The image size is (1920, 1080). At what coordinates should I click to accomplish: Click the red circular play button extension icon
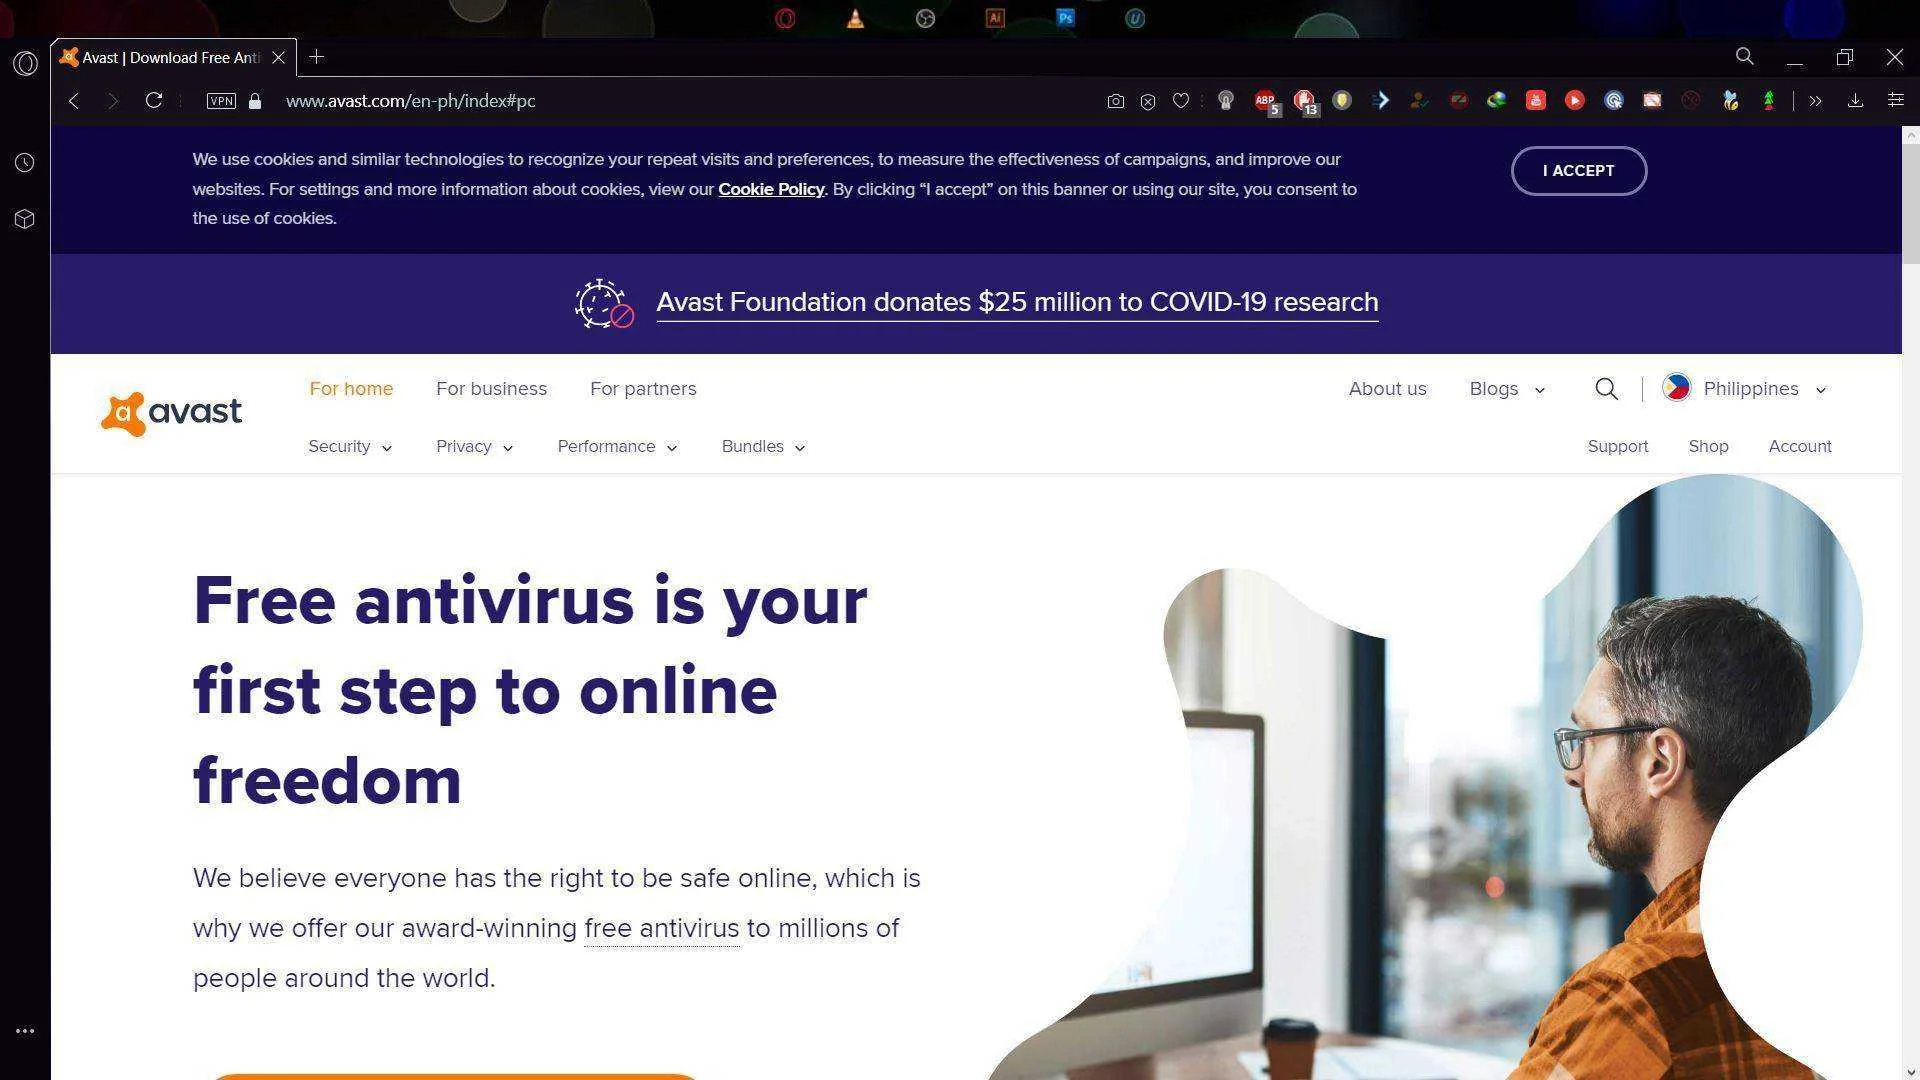pyautogui.click(x=1575, y=101)
